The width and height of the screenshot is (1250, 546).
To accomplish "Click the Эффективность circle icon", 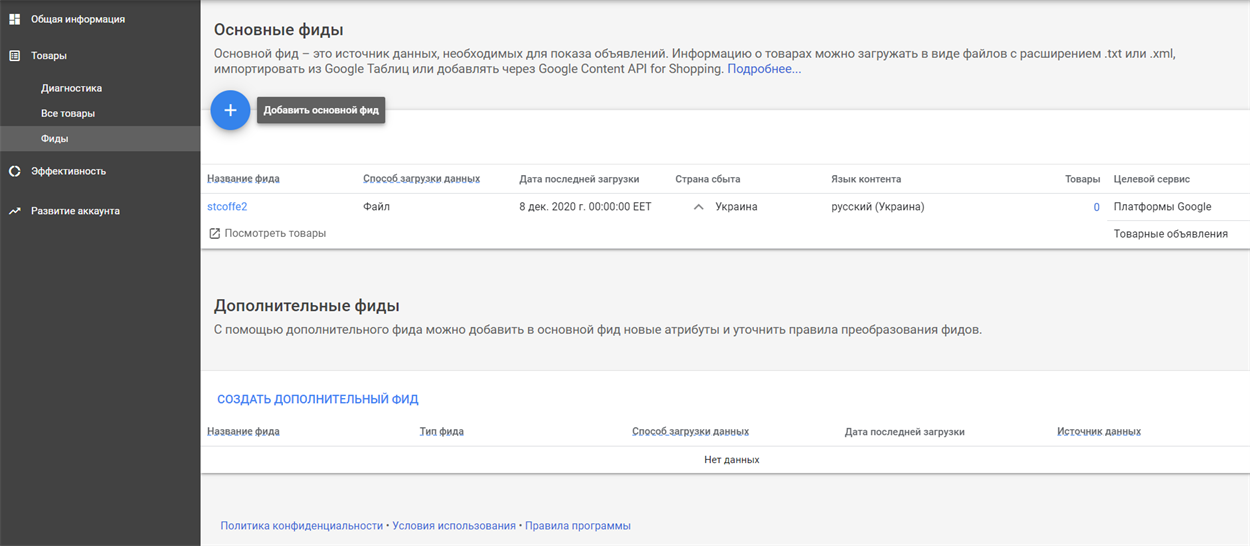I will point(15,171).
